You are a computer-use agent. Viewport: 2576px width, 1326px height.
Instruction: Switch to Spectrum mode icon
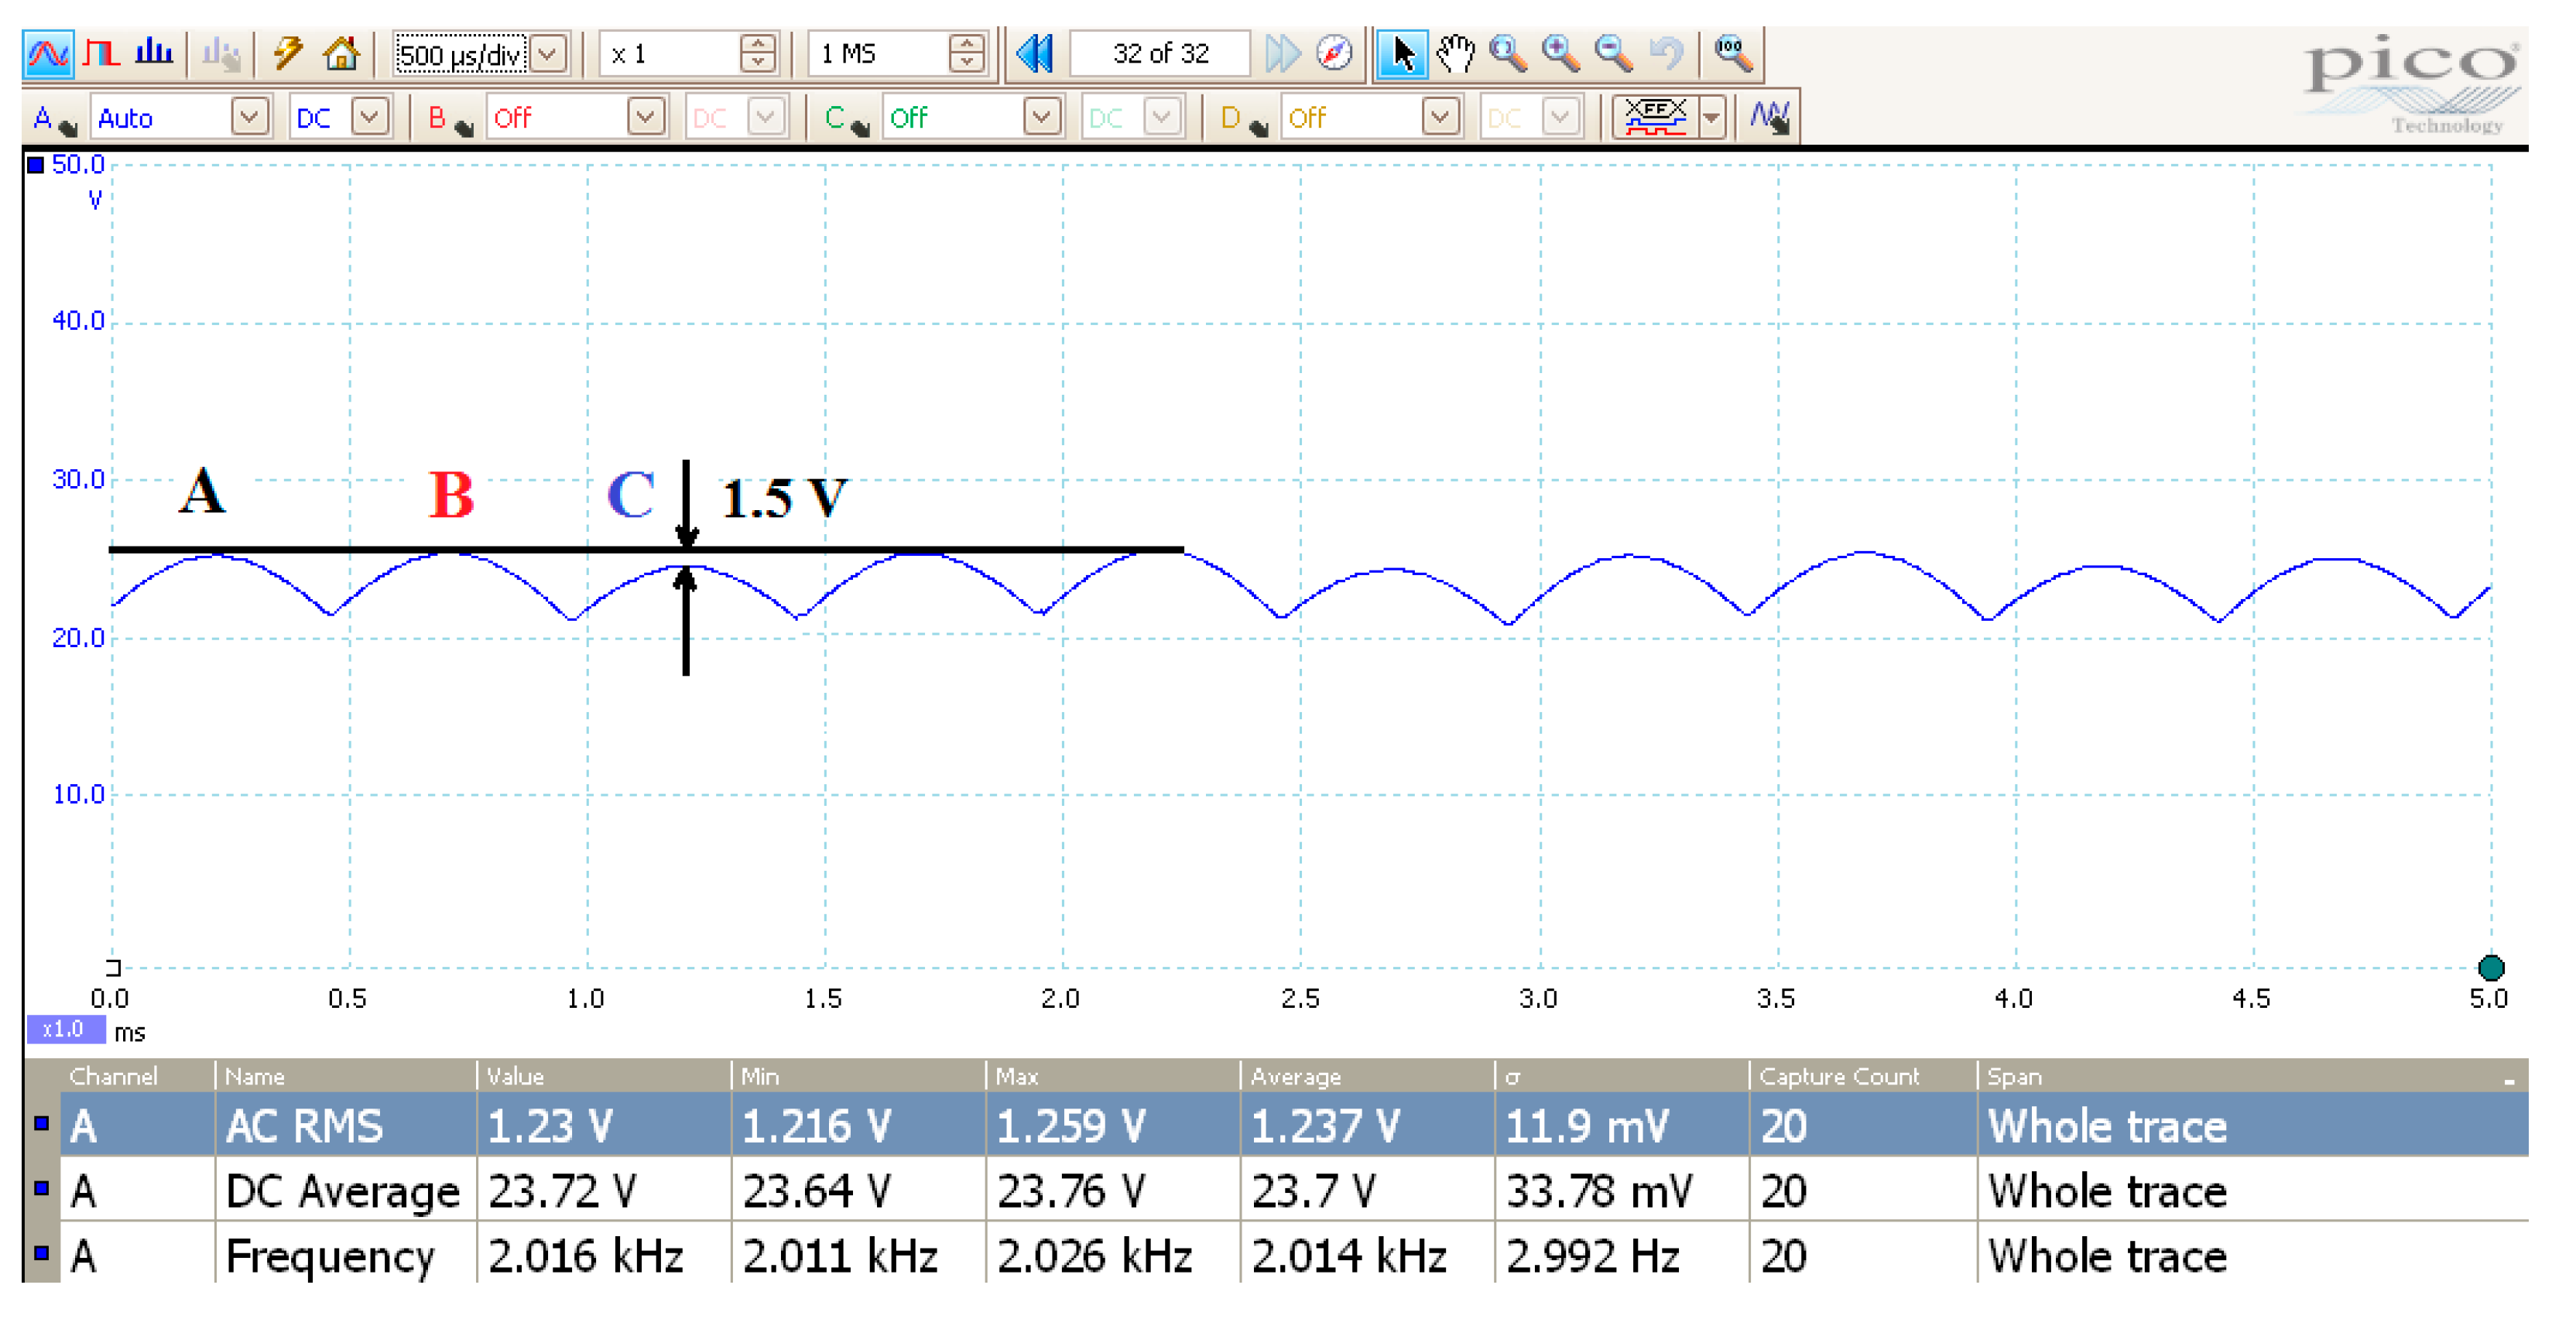(153, 53)
